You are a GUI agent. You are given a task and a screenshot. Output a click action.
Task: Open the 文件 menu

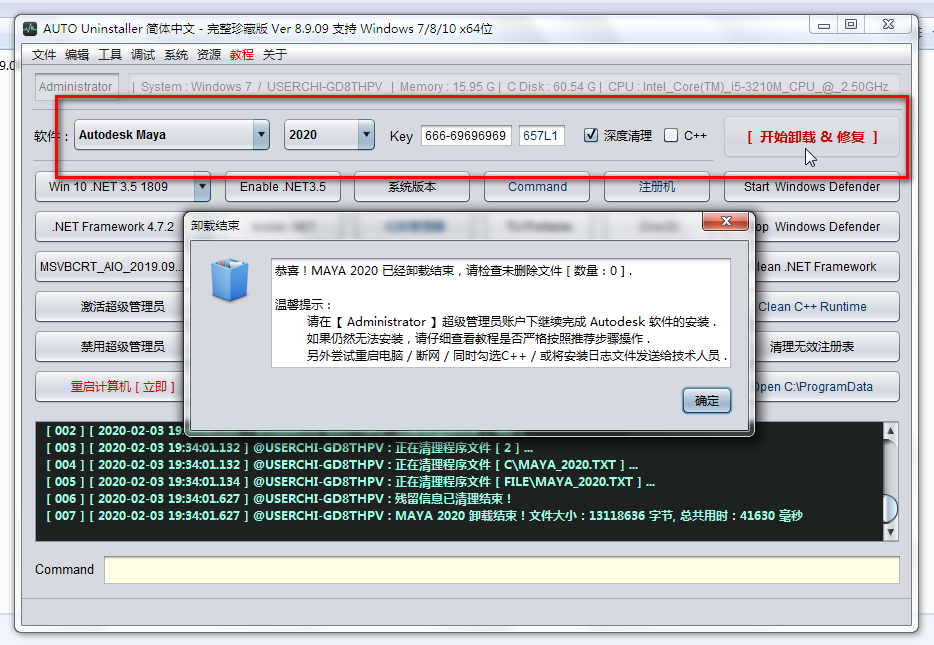click(43, 55)
